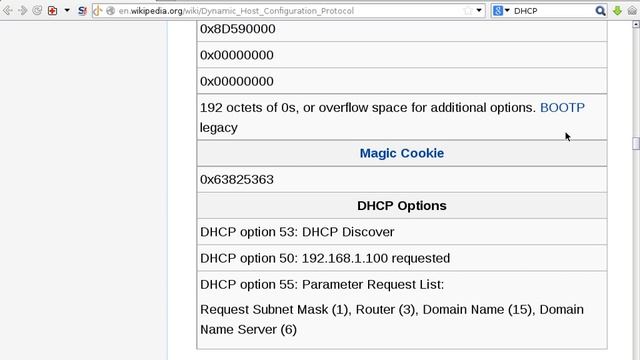
Task: Go back with the back arrow
Action: 8,11
